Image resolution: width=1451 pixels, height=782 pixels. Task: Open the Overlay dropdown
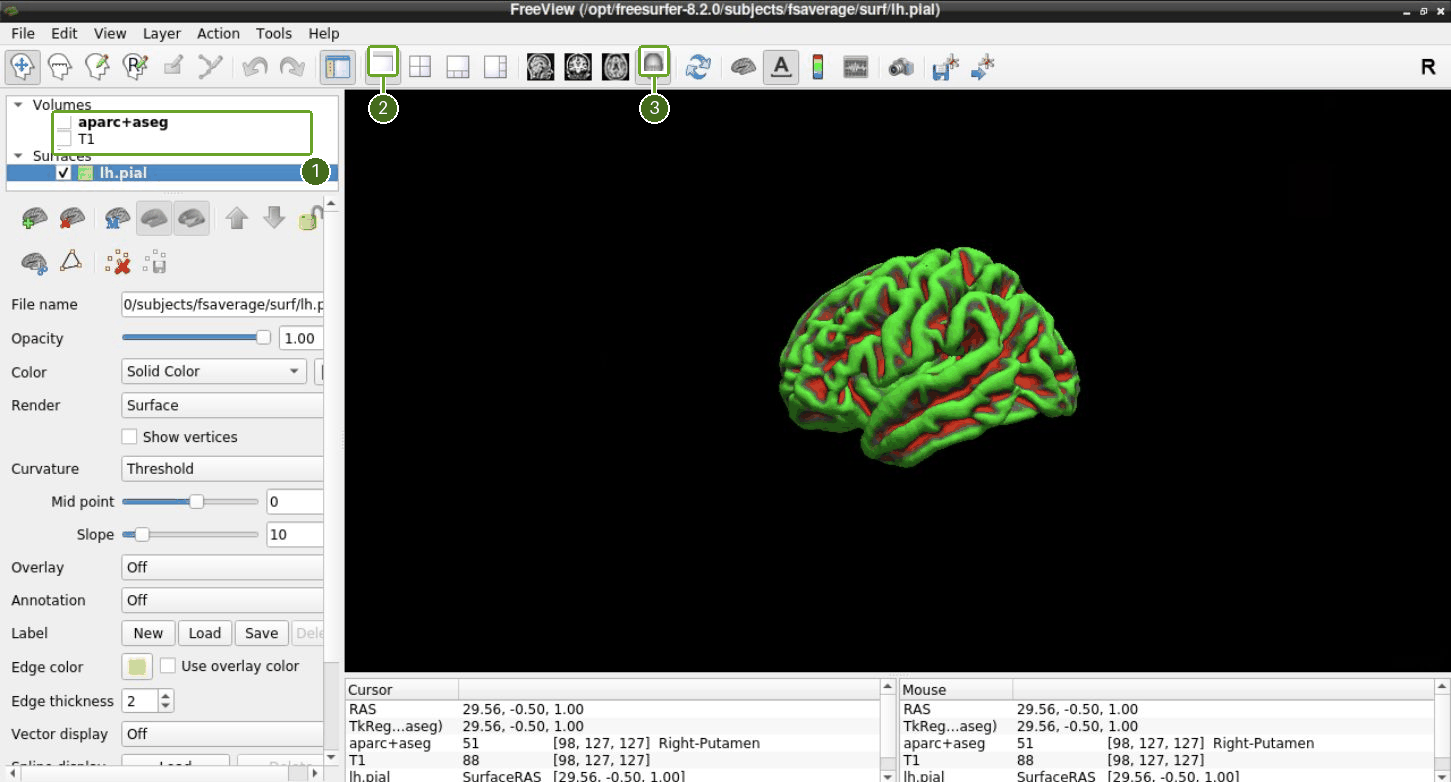pos(222,567)
